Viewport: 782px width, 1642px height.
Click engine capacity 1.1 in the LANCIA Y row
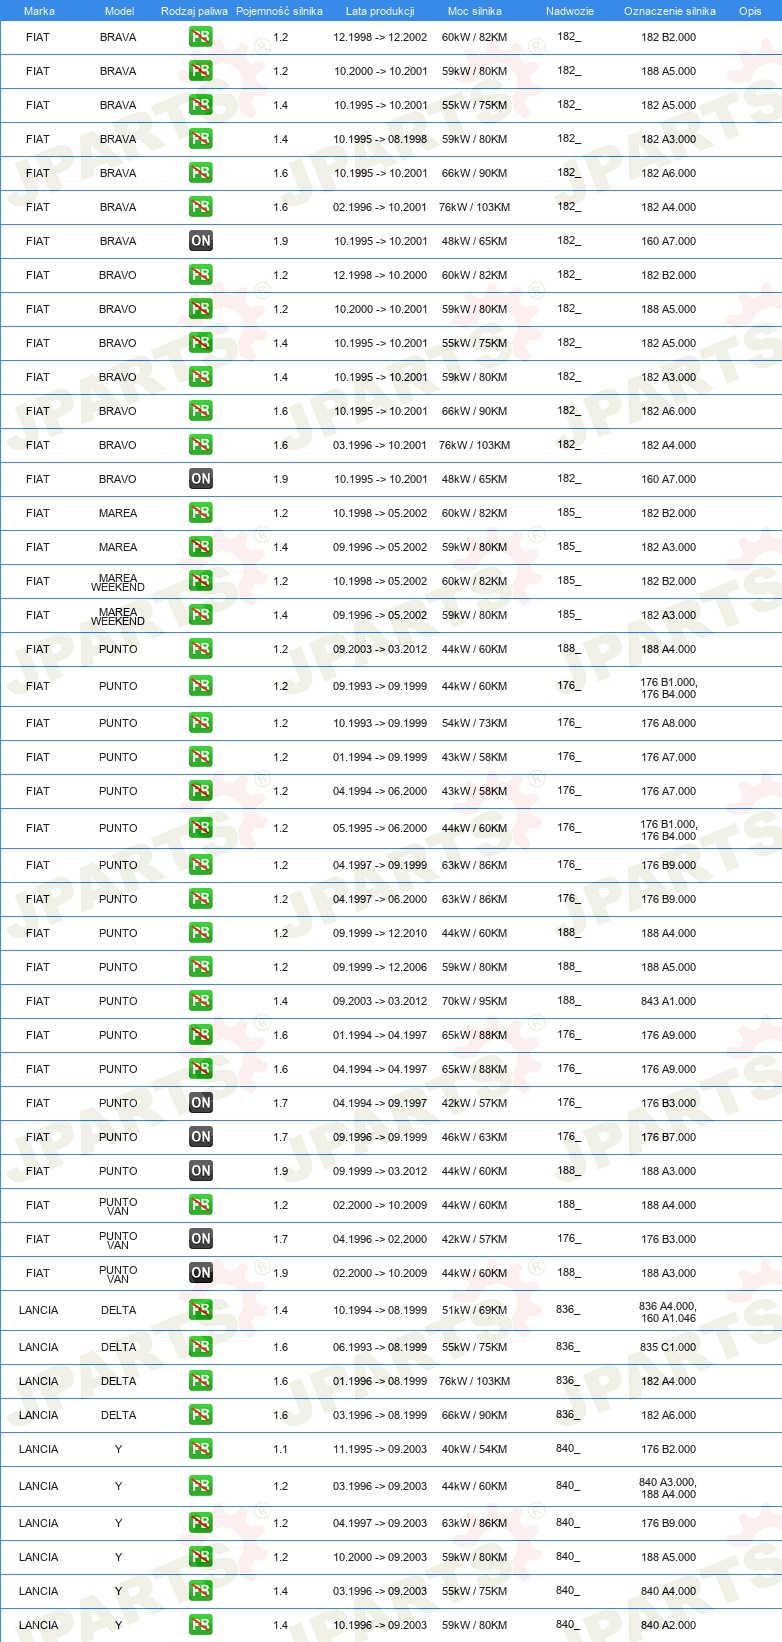point(280,1449)
